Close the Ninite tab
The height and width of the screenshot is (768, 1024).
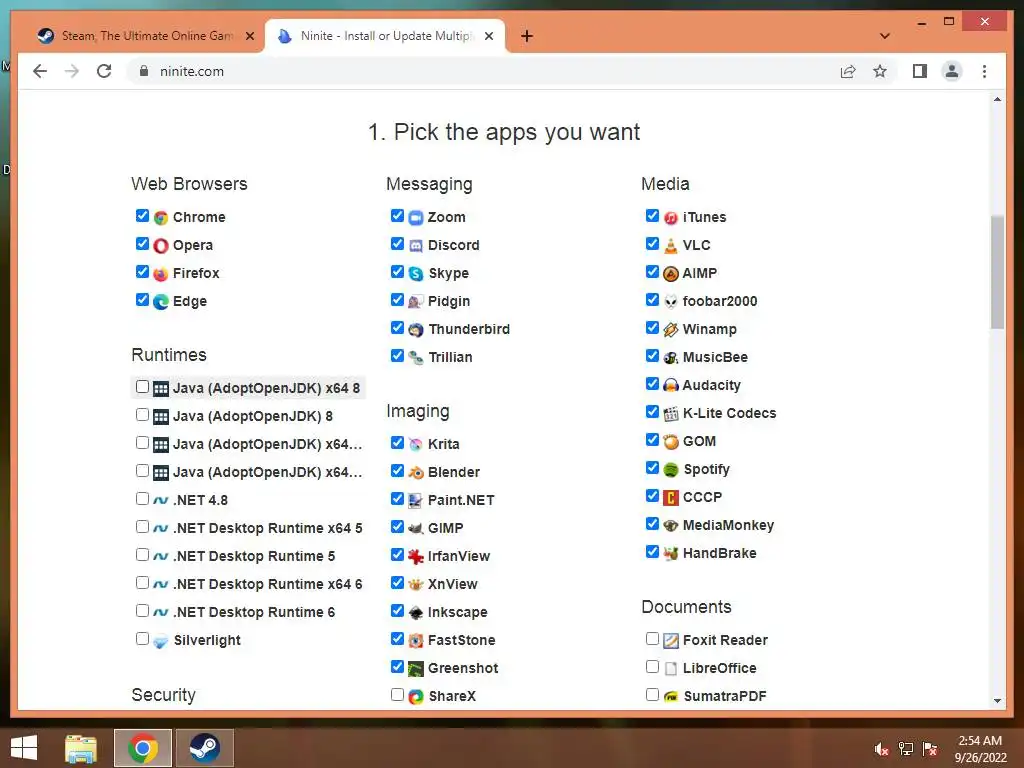pos(488,37)
